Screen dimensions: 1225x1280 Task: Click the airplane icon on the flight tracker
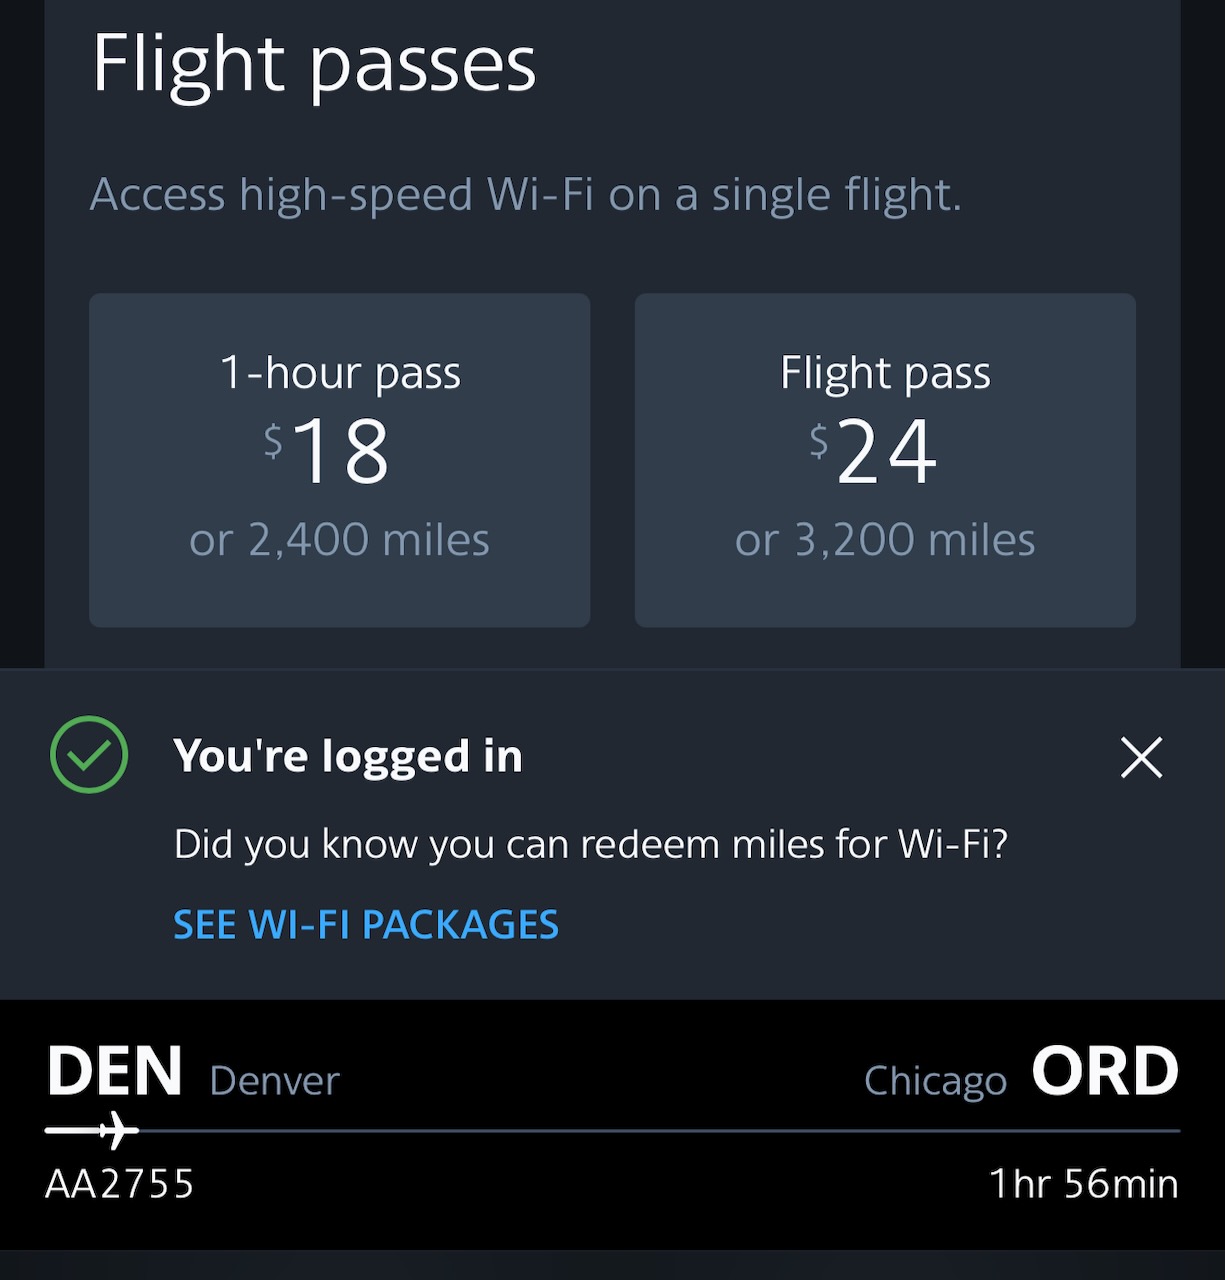pyautogui.click(x=118, y=1130)
